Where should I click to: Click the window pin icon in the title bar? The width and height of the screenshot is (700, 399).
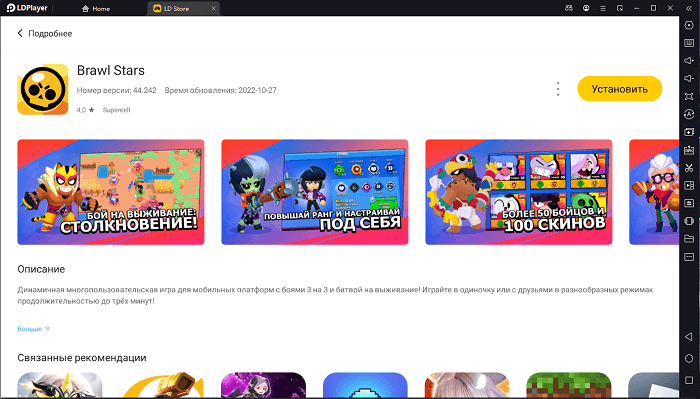(620, 8)
